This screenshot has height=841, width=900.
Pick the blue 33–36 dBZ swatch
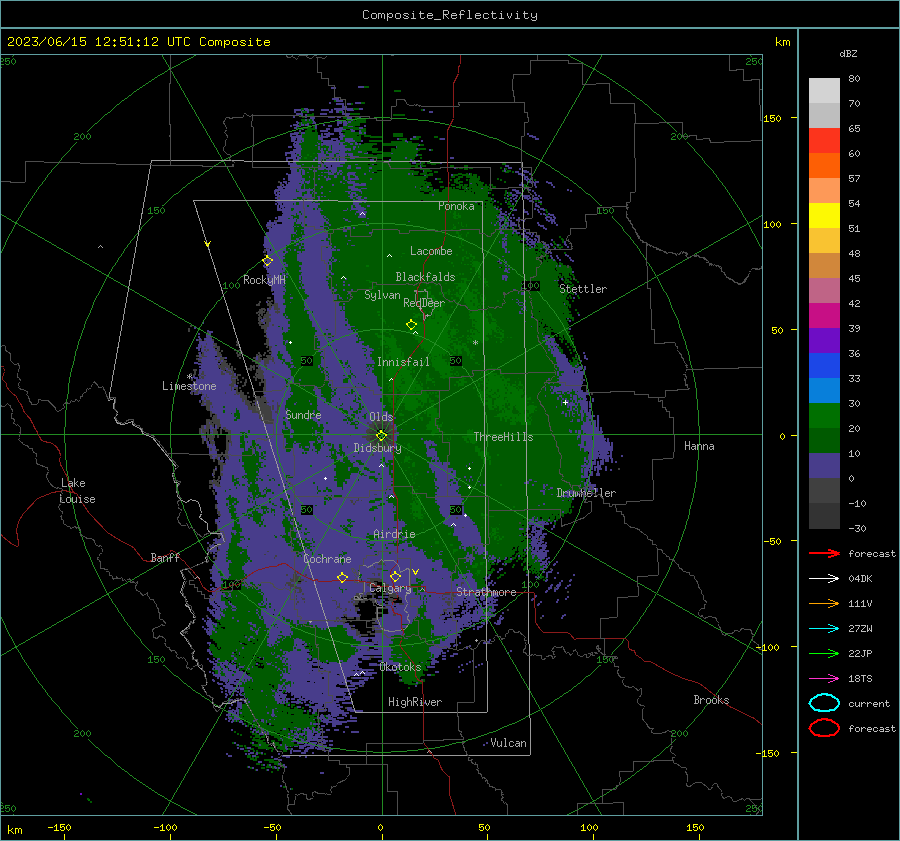tap(824, 366)
